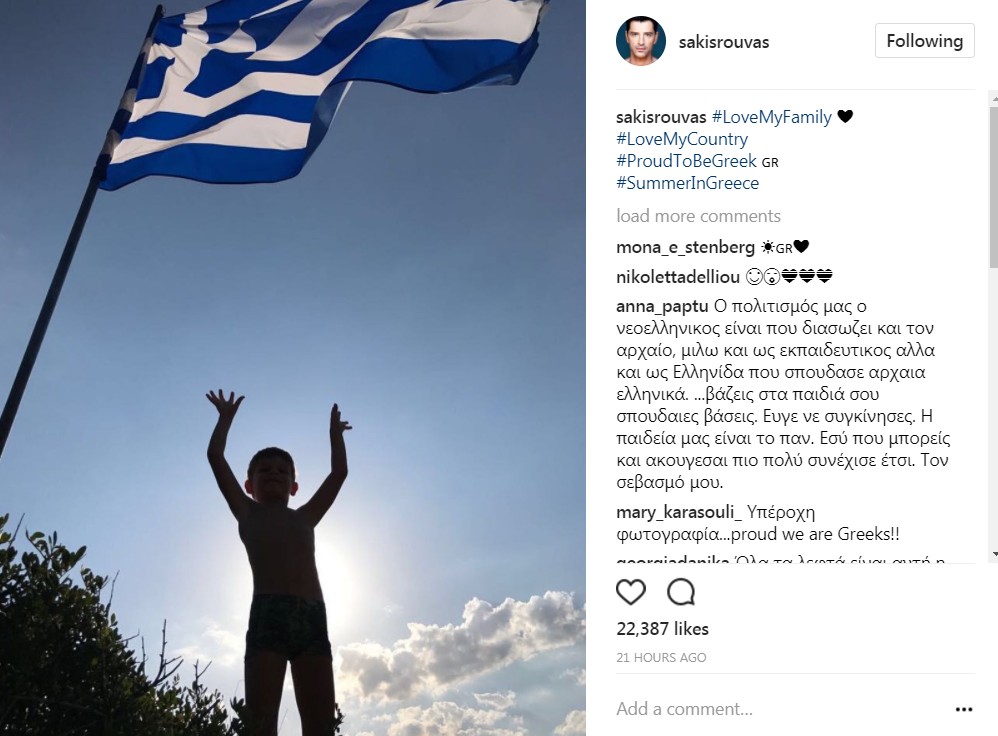
Task: Open the three-dots more options menu
Action: click(964, 709)
